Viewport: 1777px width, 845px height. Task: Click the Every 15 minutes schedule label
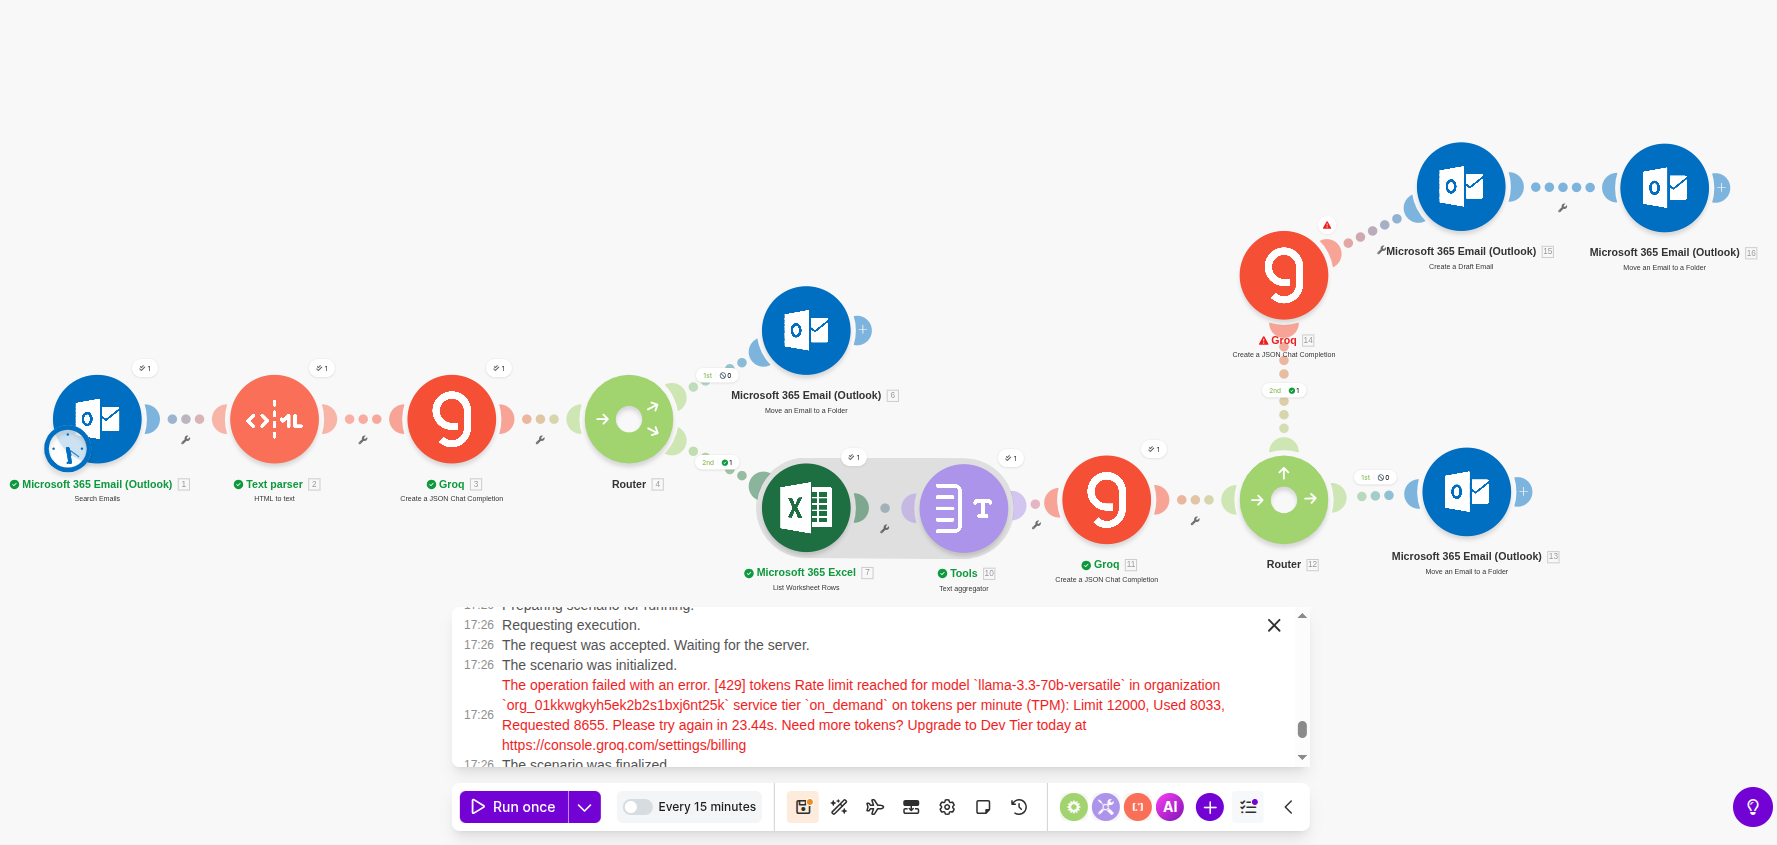(x=707, y=807)
